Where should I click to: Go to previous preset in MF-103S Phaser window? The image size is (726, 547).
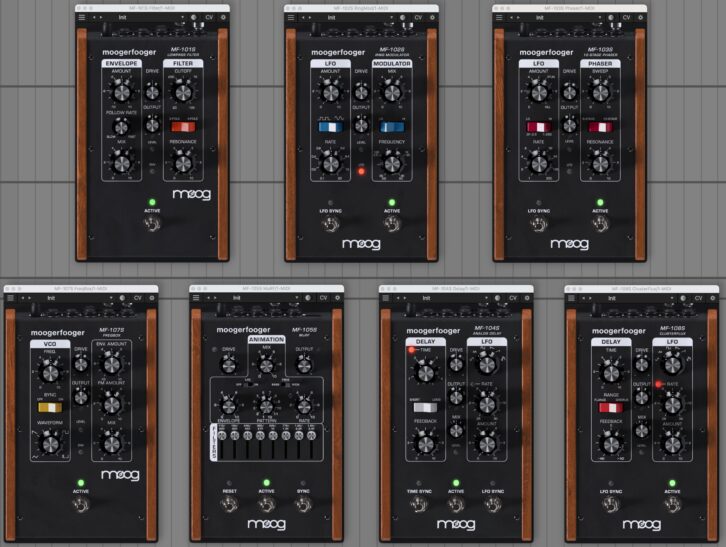click(512, 17)
